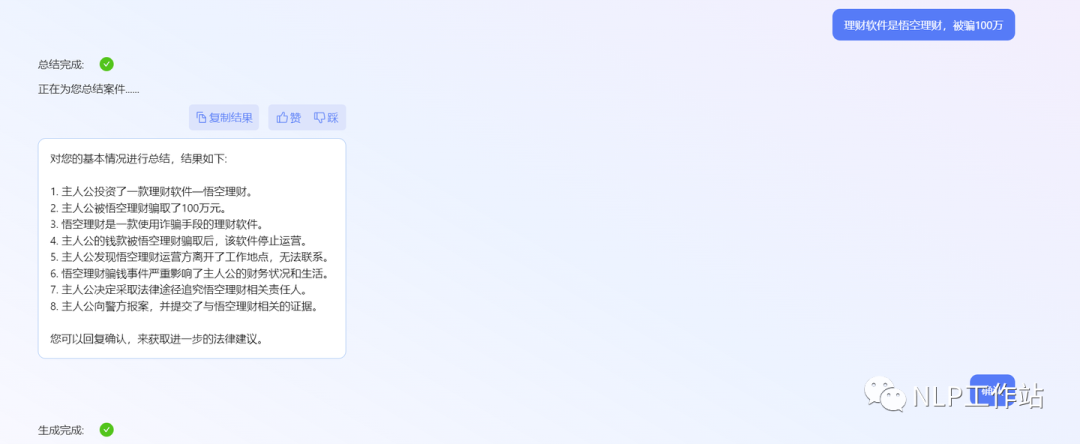
Task: Select summary item 3 about 使用诈骗手段
Action: (x=157, y=225)
